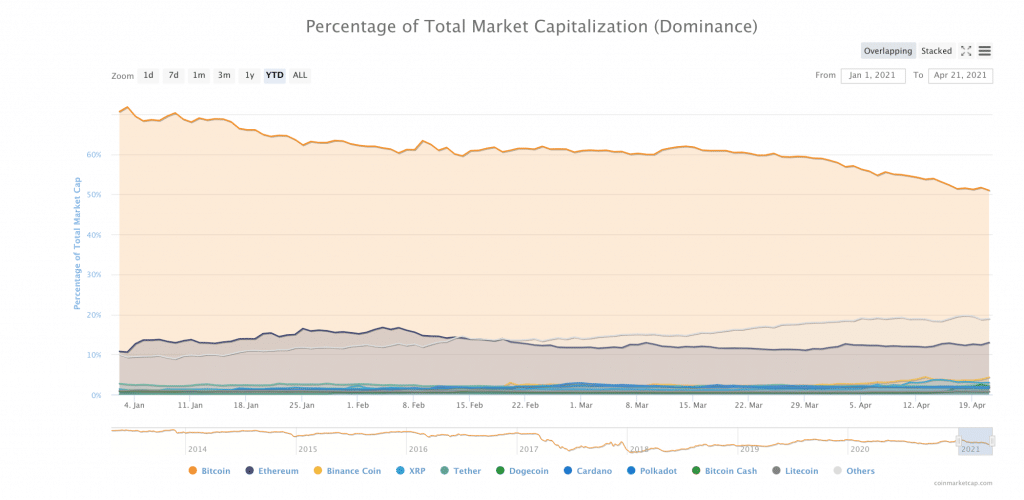Image resolution: width=1024 pixels, height=500 pixels.
Task: Click the fullscreen expand icon
Action: pos(966,51)
